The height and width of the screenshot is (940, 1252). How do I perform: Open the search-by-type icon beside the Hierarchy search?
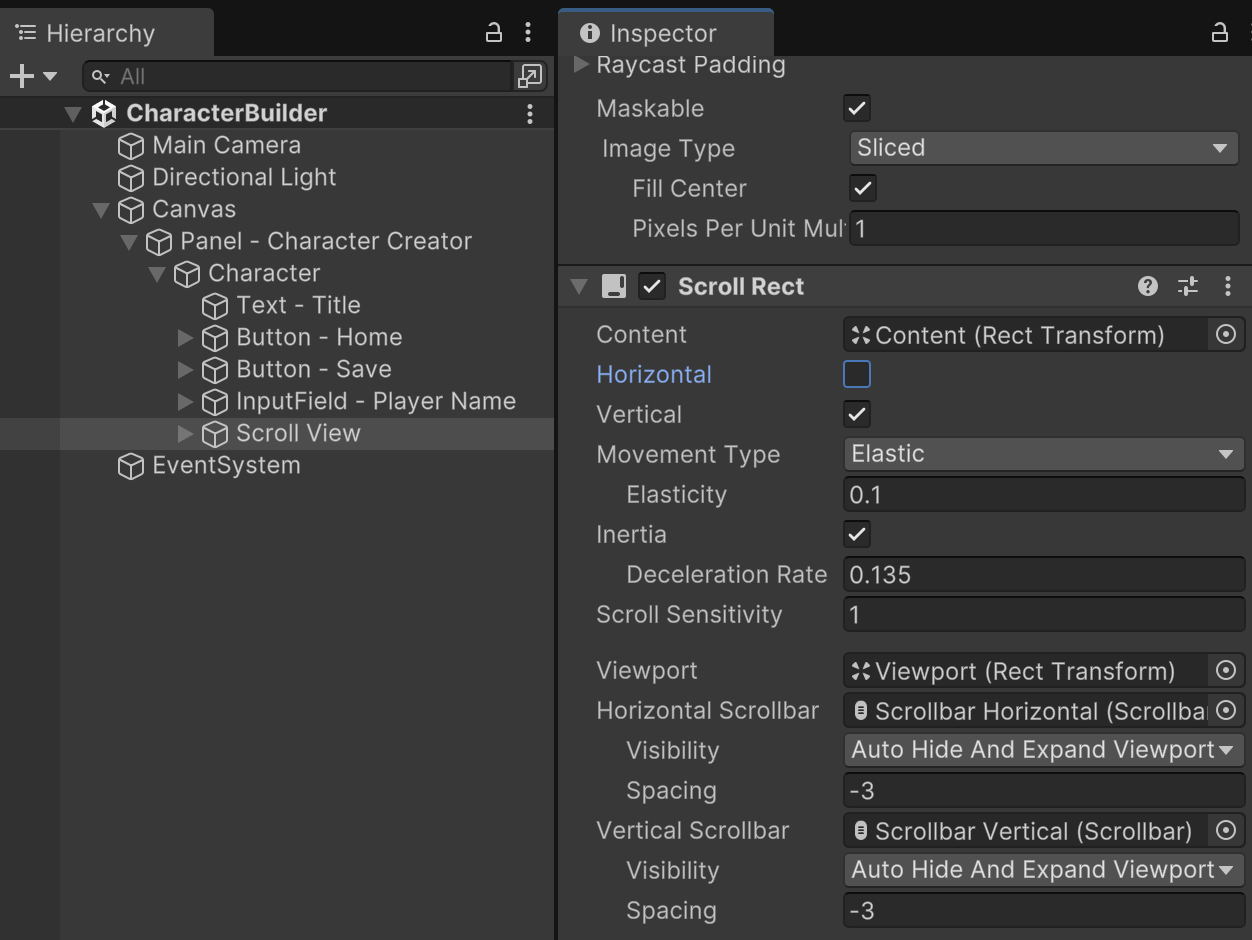coord(529,76)
